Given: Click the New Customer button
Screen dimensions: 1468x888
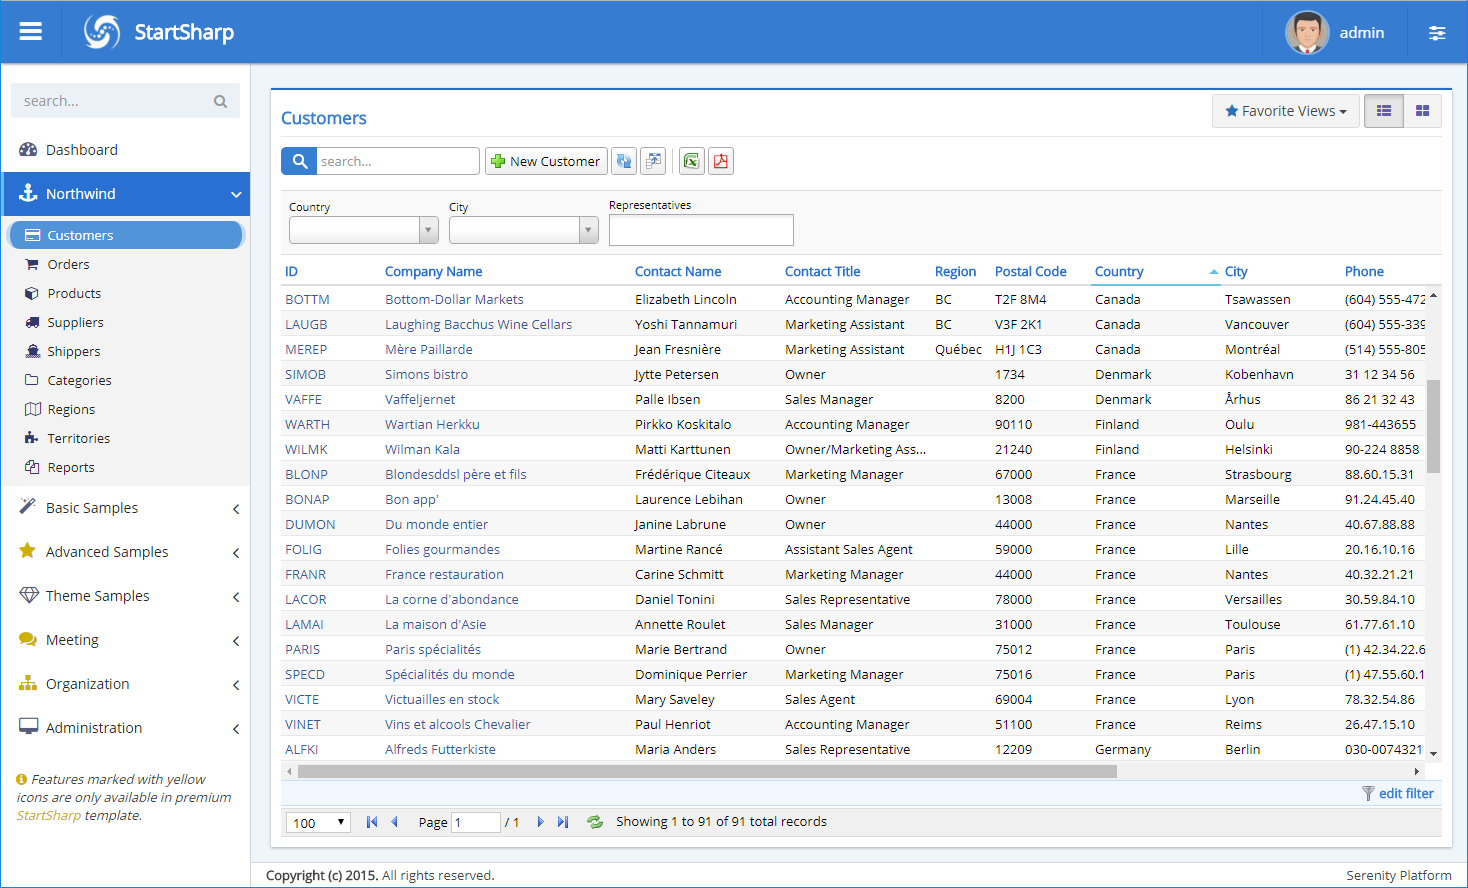Looking at the screenshot, I should pos(546,161).
